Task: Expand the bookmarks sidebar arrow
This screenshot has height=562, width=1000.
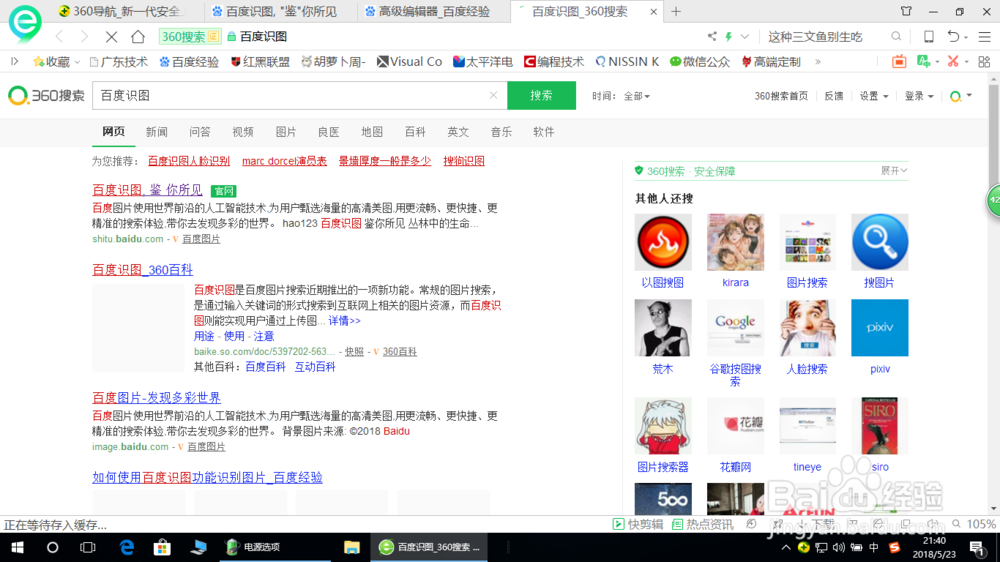Action: click(15, 62)
